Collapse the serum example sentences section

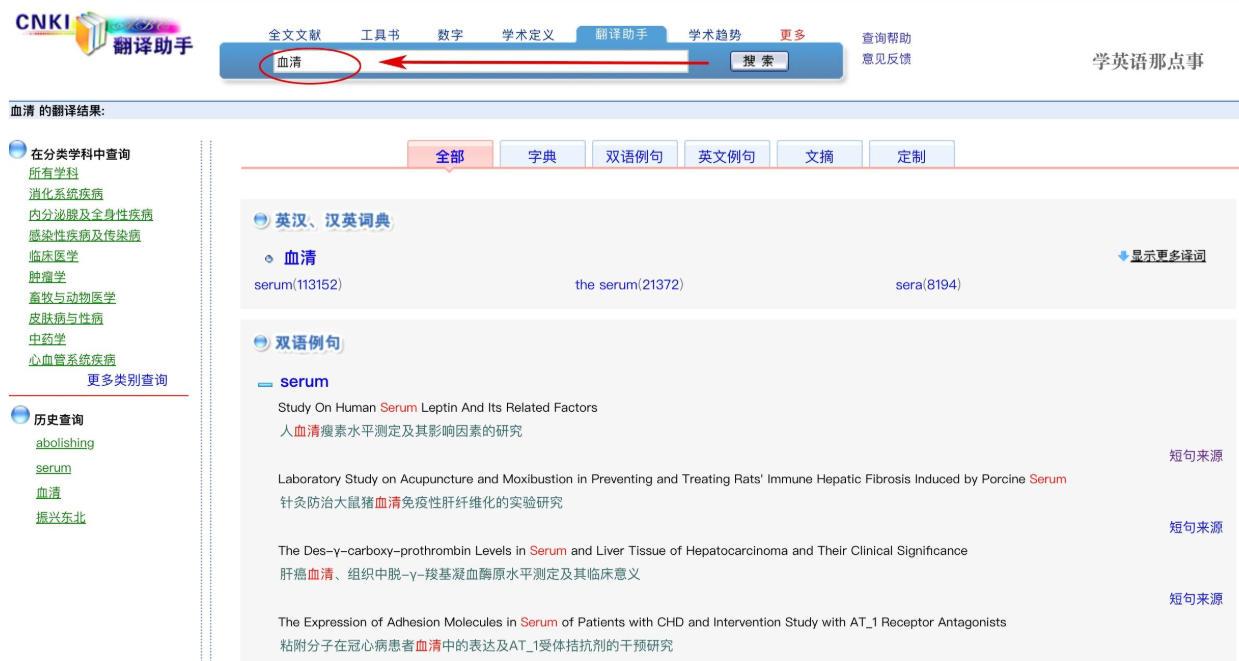(x=265, y=384)
